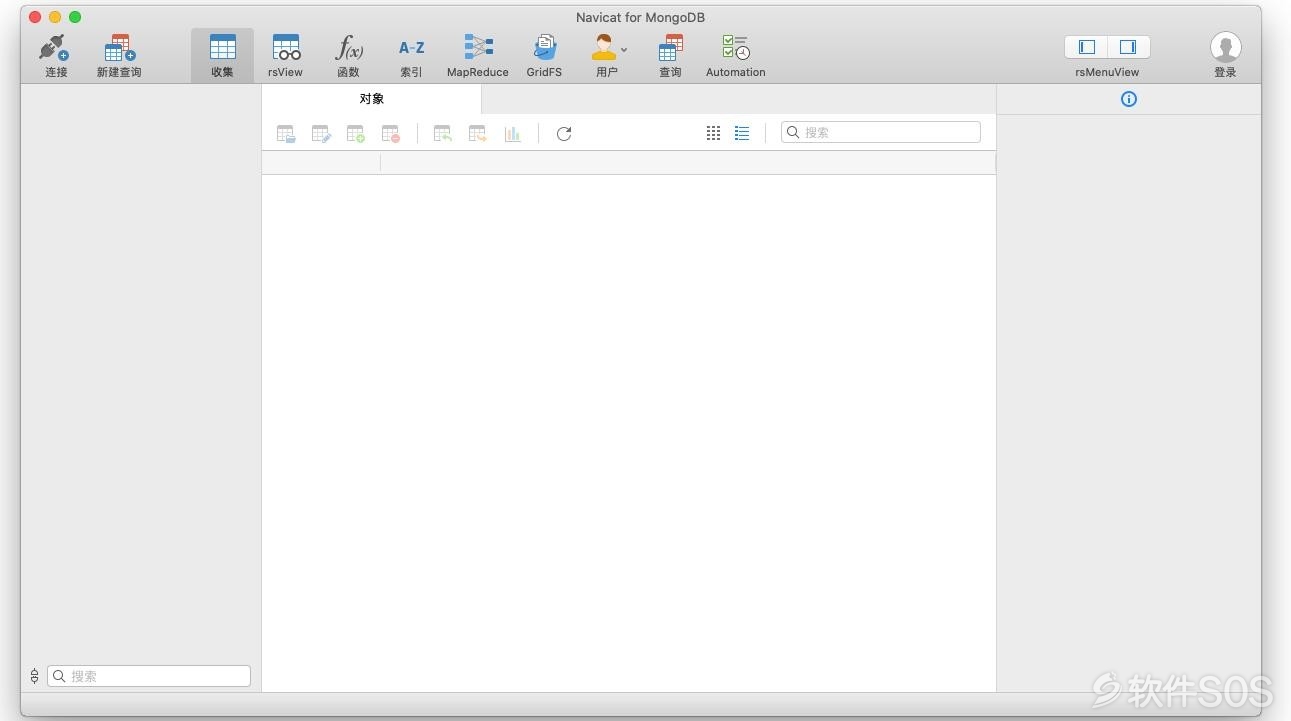This screenshot has height=721, width=1291.
Task: Click the first column header in object list
Action: coord(321,163)
